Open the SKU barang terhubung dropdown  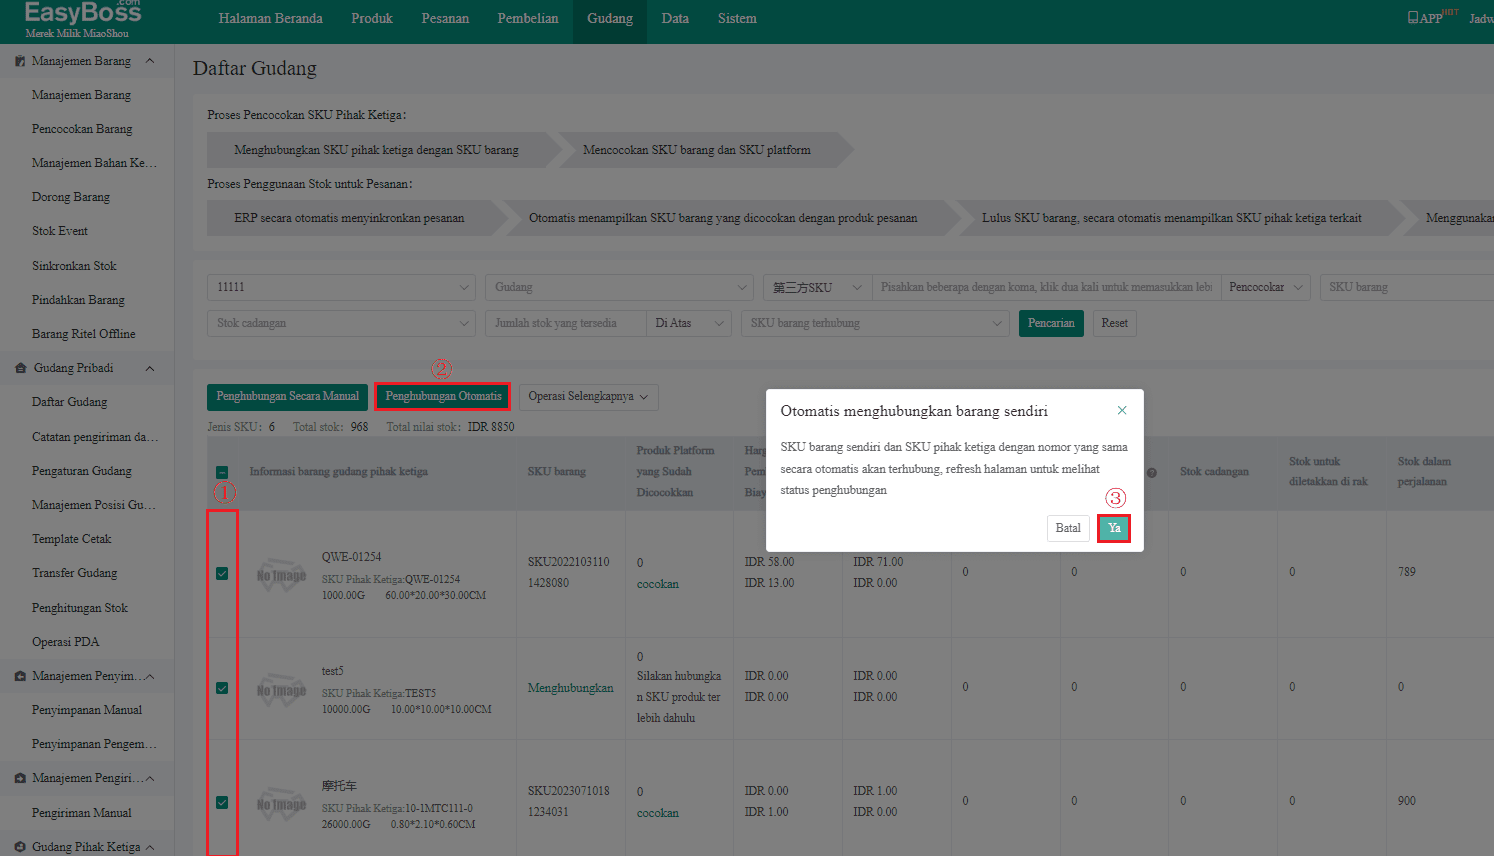click(875, 323)
